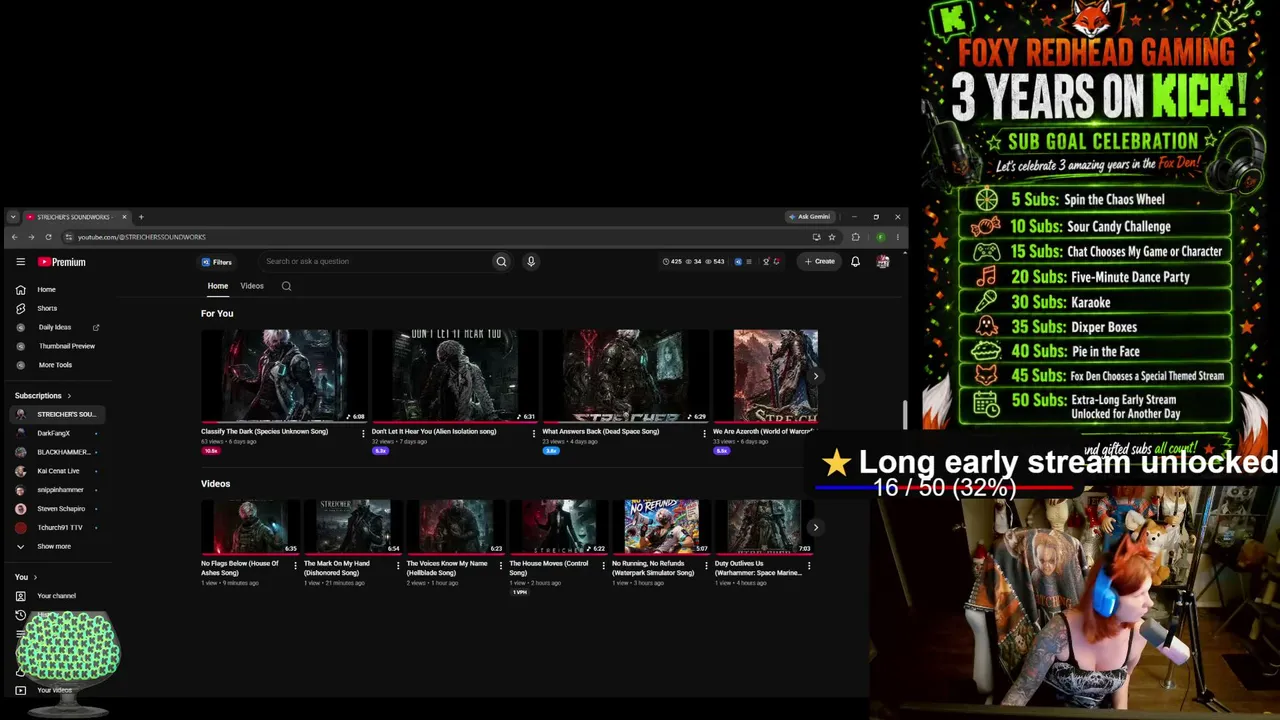The width and height of the screenshot is (1280, 720).
Task: Play the No Running, No Refunds thumbnail
Action: coord(661,526)
